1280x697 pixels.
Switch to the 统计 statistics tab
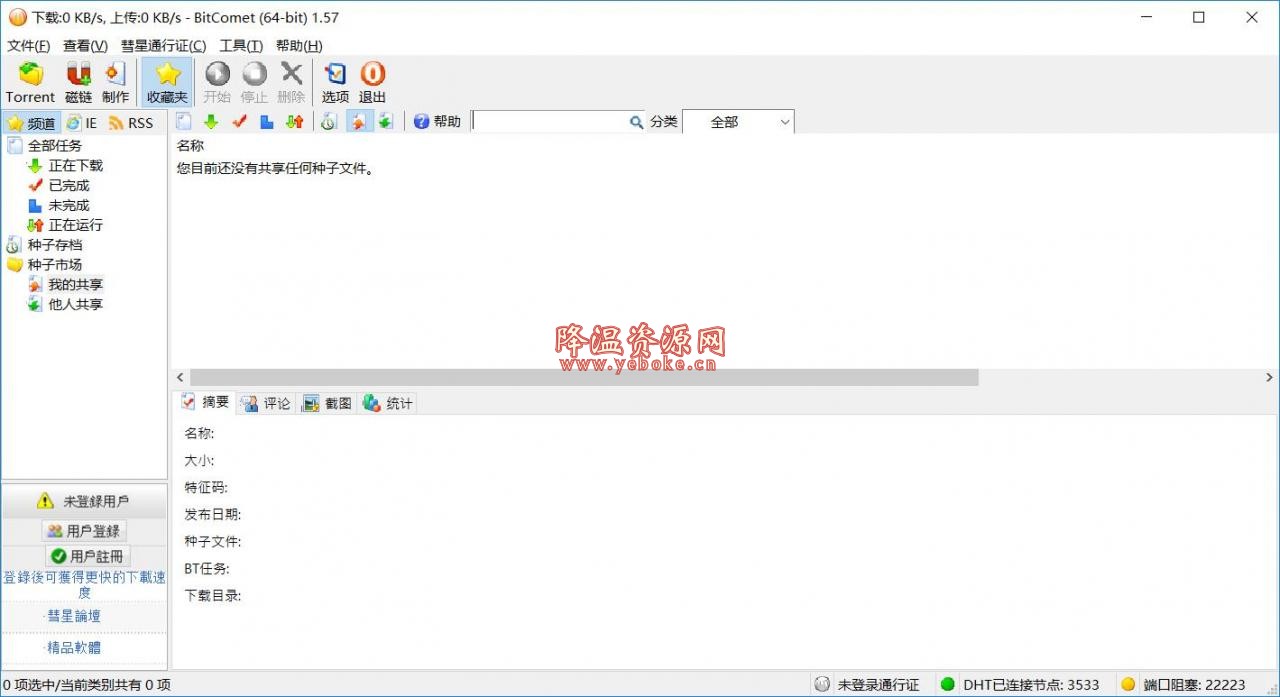coord(388,403)
